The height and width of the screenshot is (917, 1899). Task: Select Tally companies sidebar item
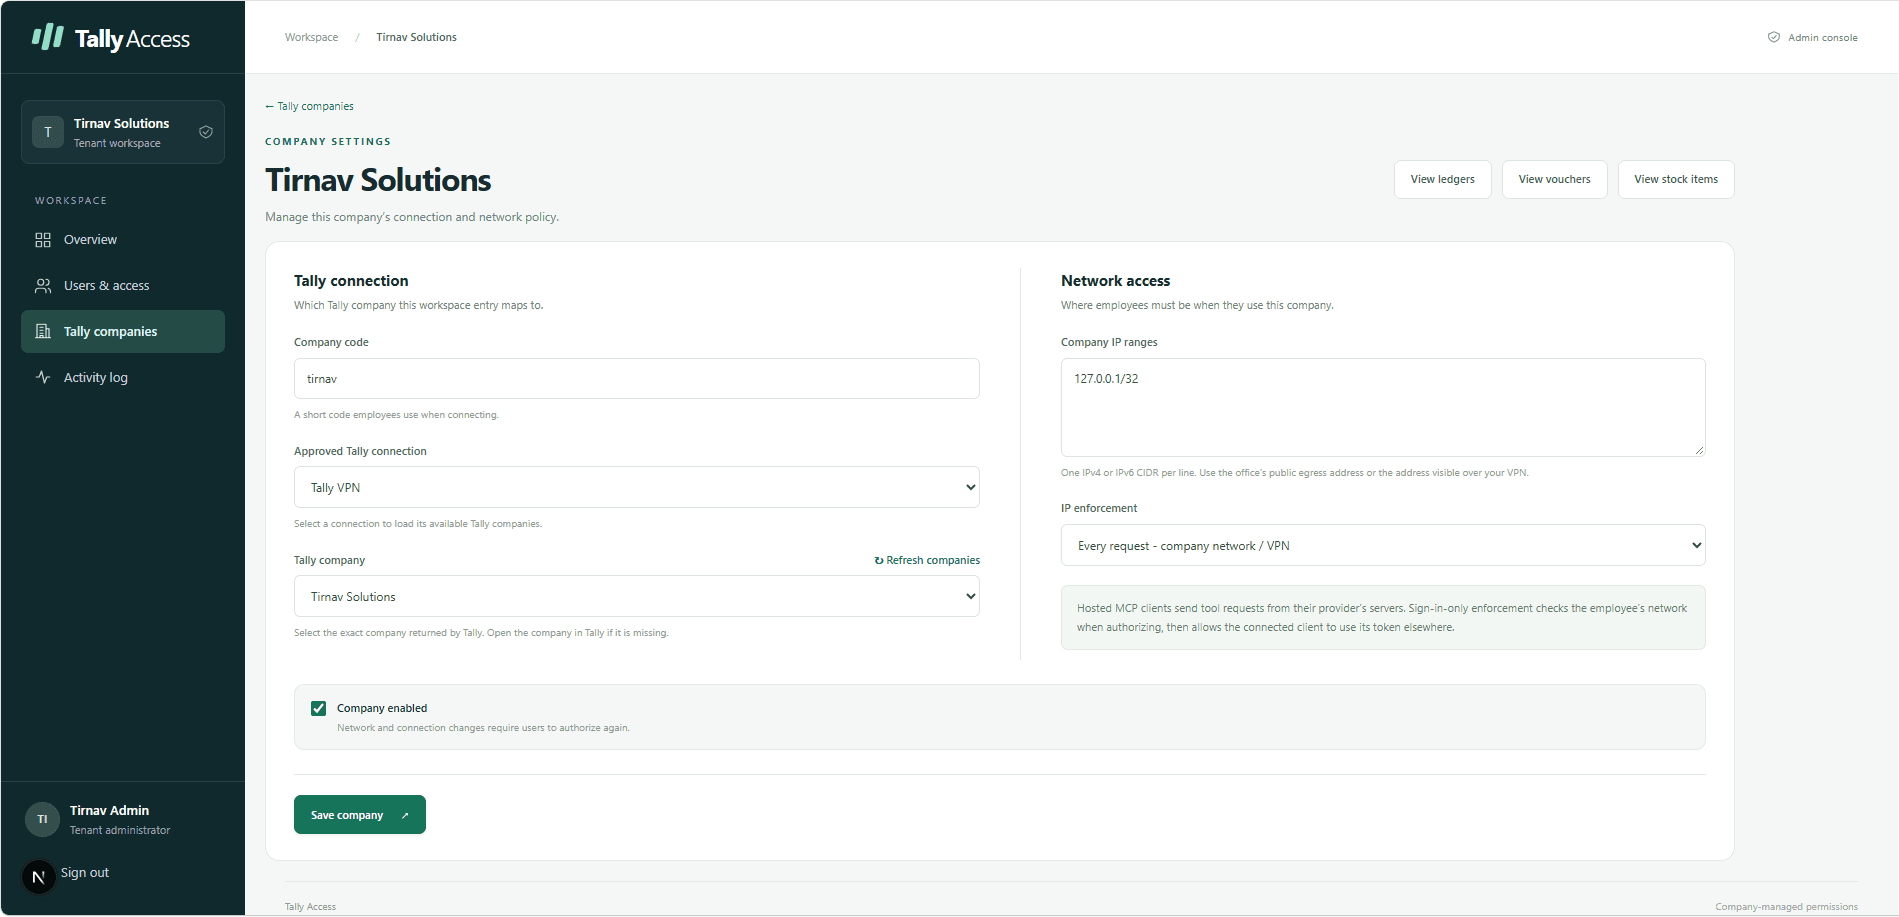[123, 332]
